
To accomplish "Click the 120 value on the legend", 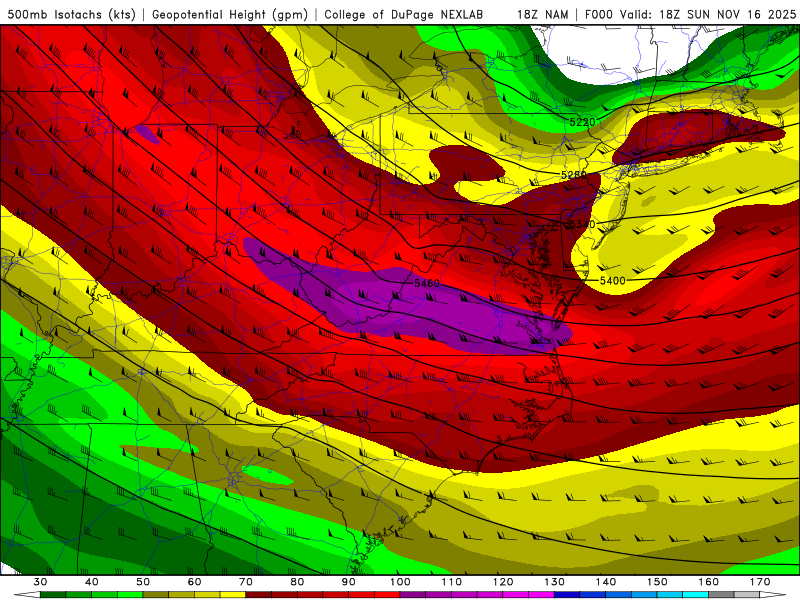I will [x=503, y=582].
